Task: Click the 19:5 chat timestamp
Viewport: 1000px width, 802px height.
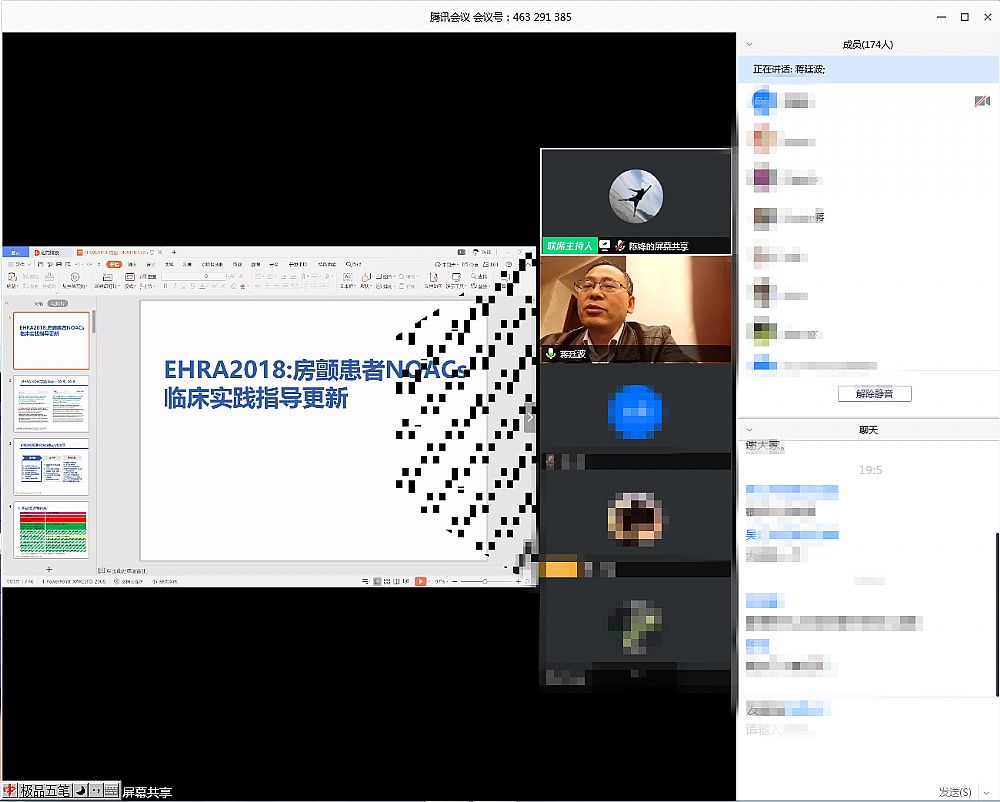Action: point(870,470)
